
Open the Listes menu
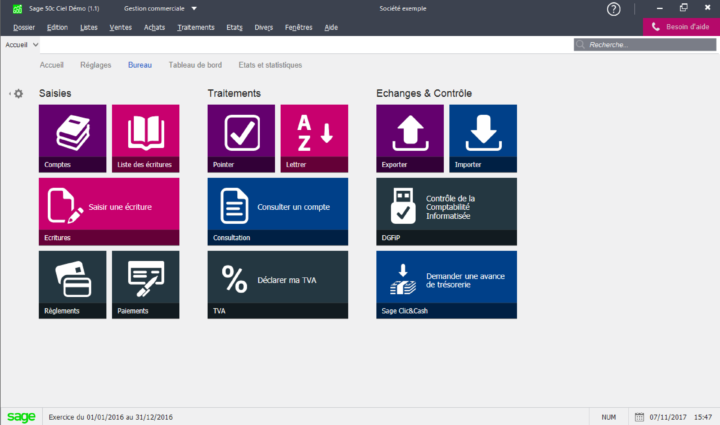click(x=89, y=28)
